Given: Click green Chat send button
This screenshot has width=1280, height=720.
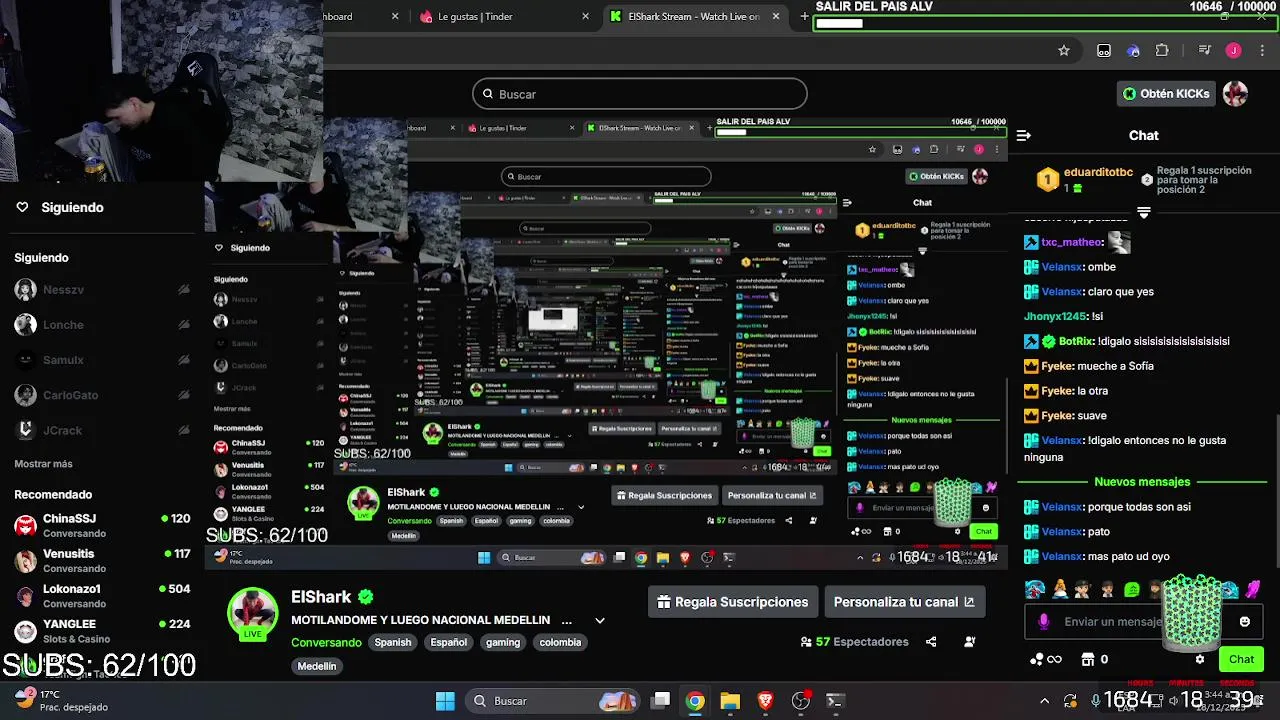Looking at the screenshot, I should 1241,659.
